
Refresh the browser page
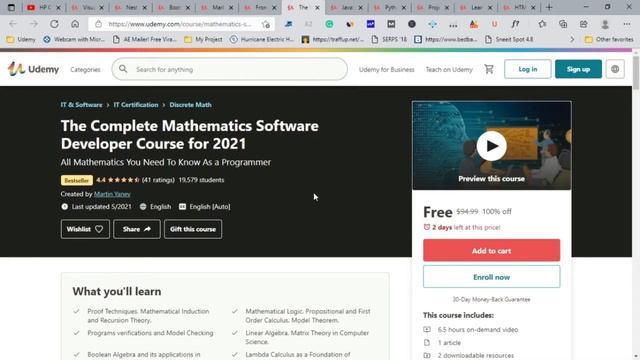point(54,24)
